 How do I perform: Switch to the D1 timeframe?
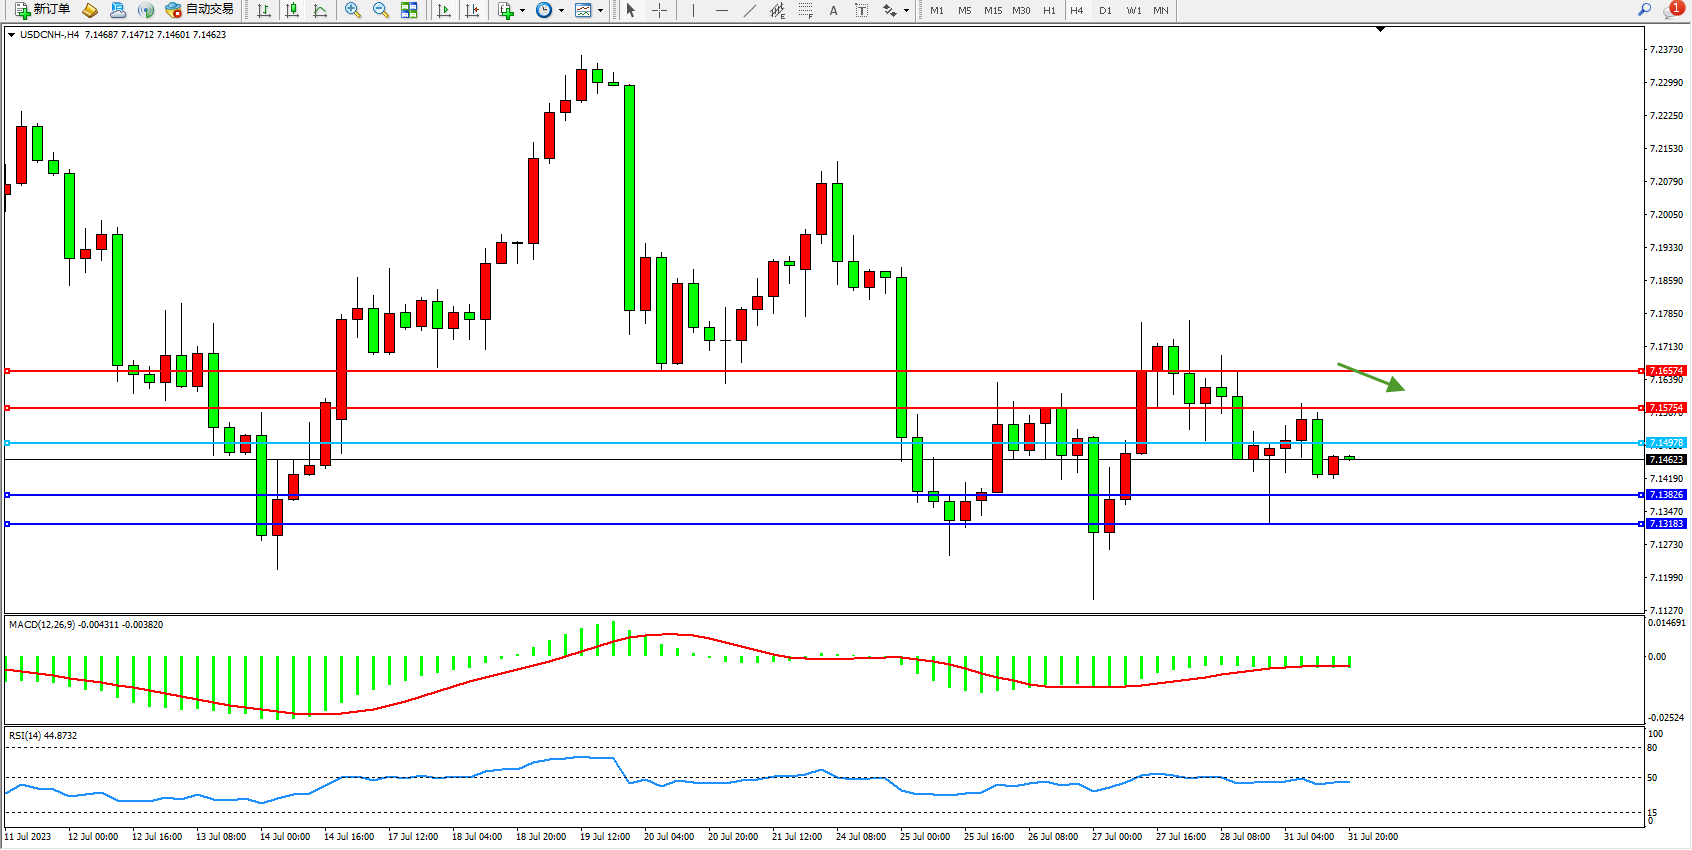click(x=1105, y=10)
